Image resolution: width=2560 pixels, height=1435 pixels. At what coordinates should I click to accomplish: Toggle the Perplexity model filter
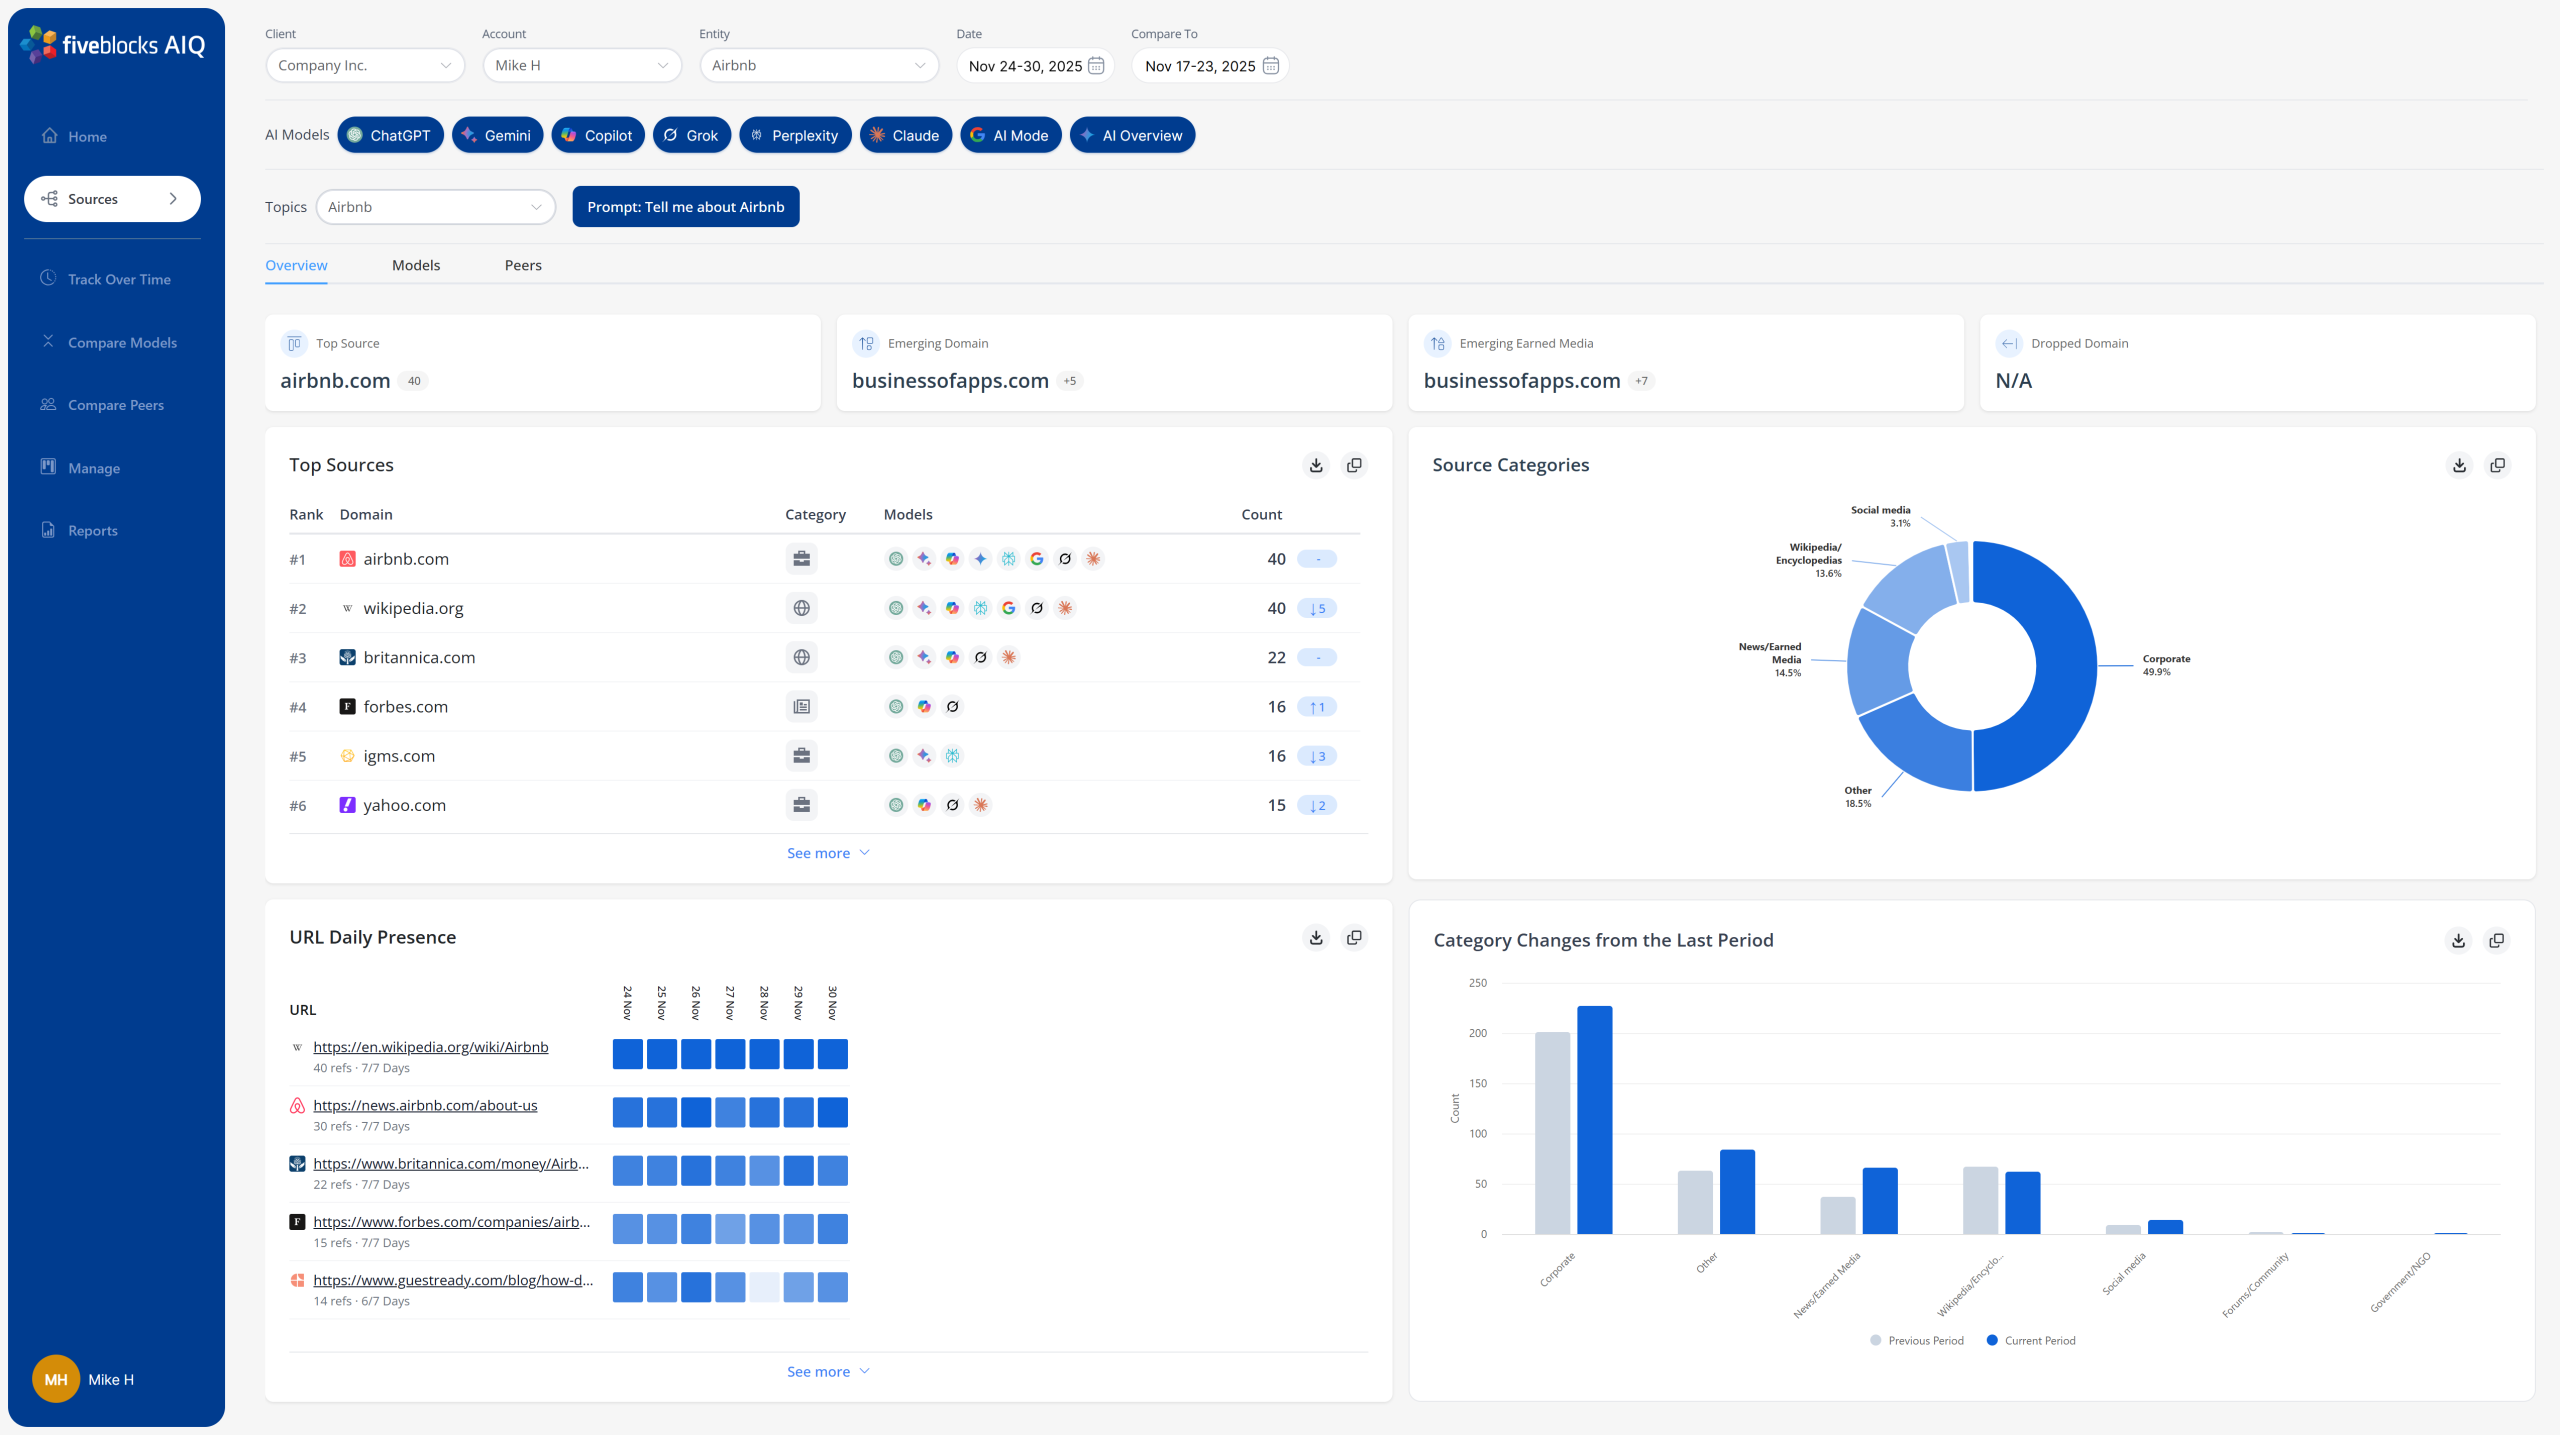[x=795, y=135]
